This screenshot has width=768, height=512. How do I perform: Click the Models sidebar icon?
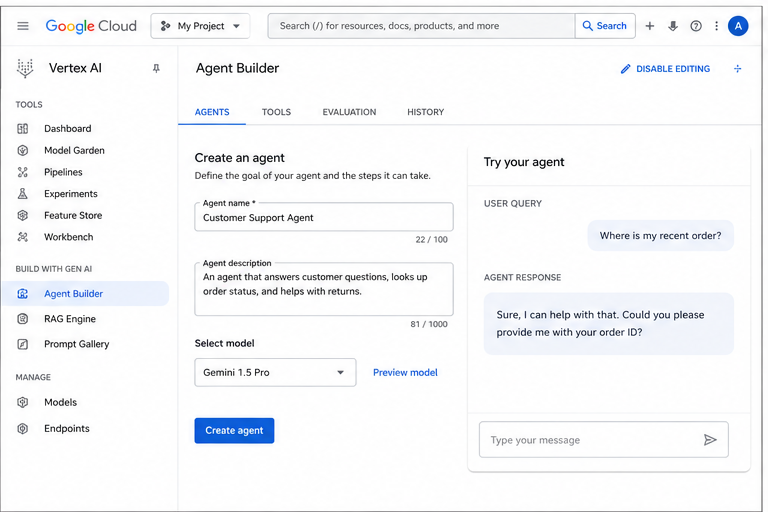23,402
